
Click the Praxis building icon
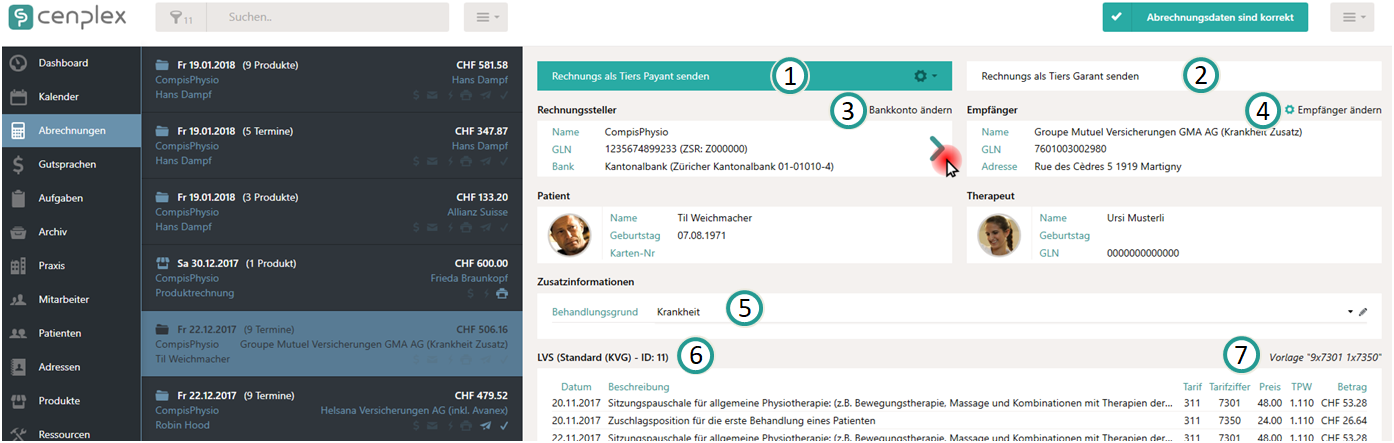point(18,266)
